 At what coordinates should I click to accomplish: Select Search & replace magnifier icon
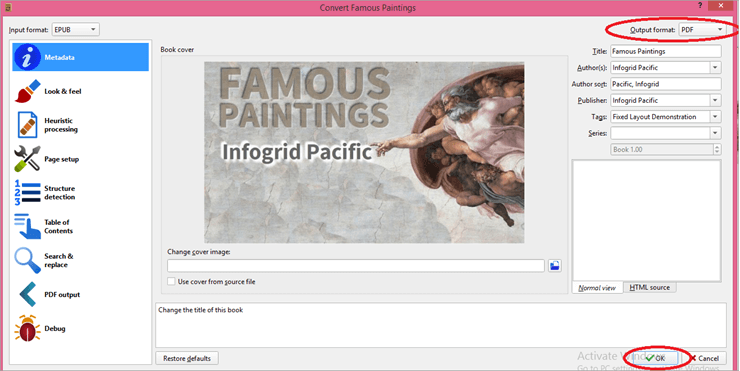[27, 261]
